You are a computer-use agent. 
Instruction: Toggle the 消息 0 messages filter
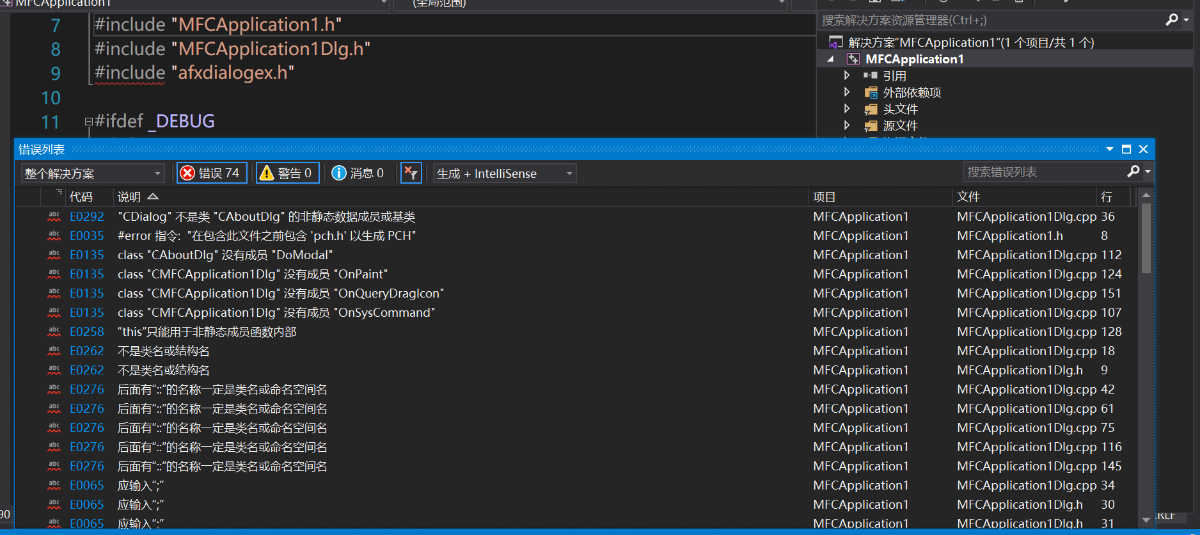[358, 173]
